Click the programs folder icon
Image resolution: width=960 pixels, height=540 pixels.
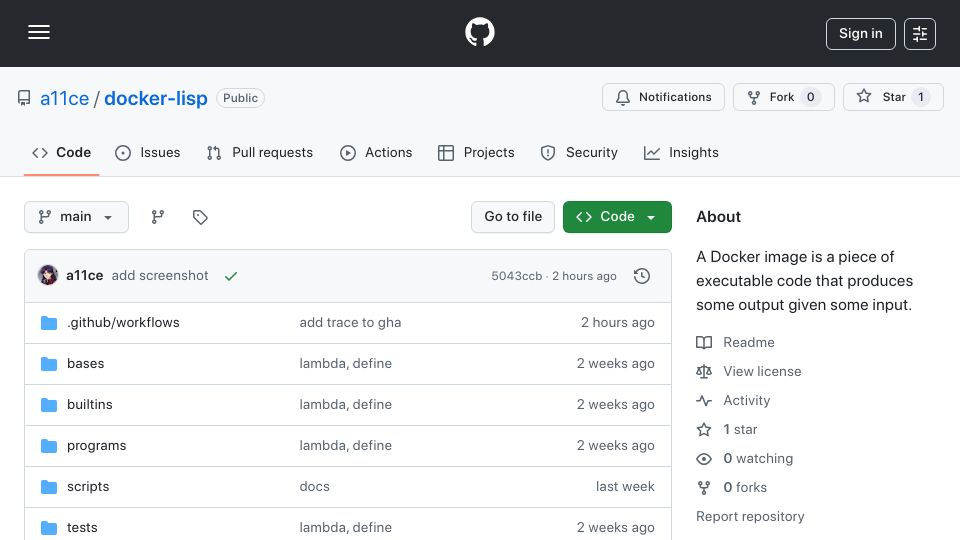click(49, 446)
